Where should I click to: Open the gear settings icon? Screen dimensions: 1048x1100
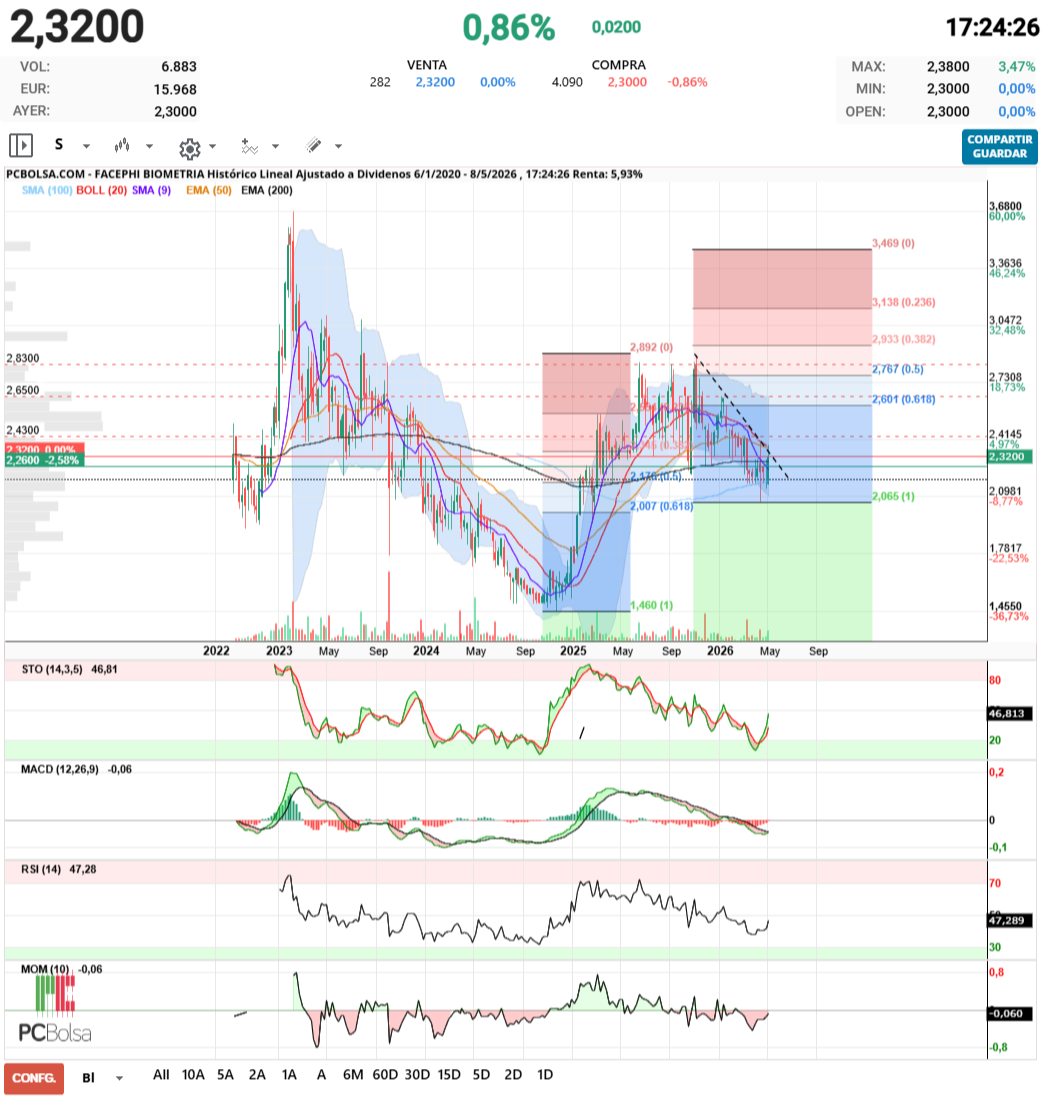coord(189,148)
